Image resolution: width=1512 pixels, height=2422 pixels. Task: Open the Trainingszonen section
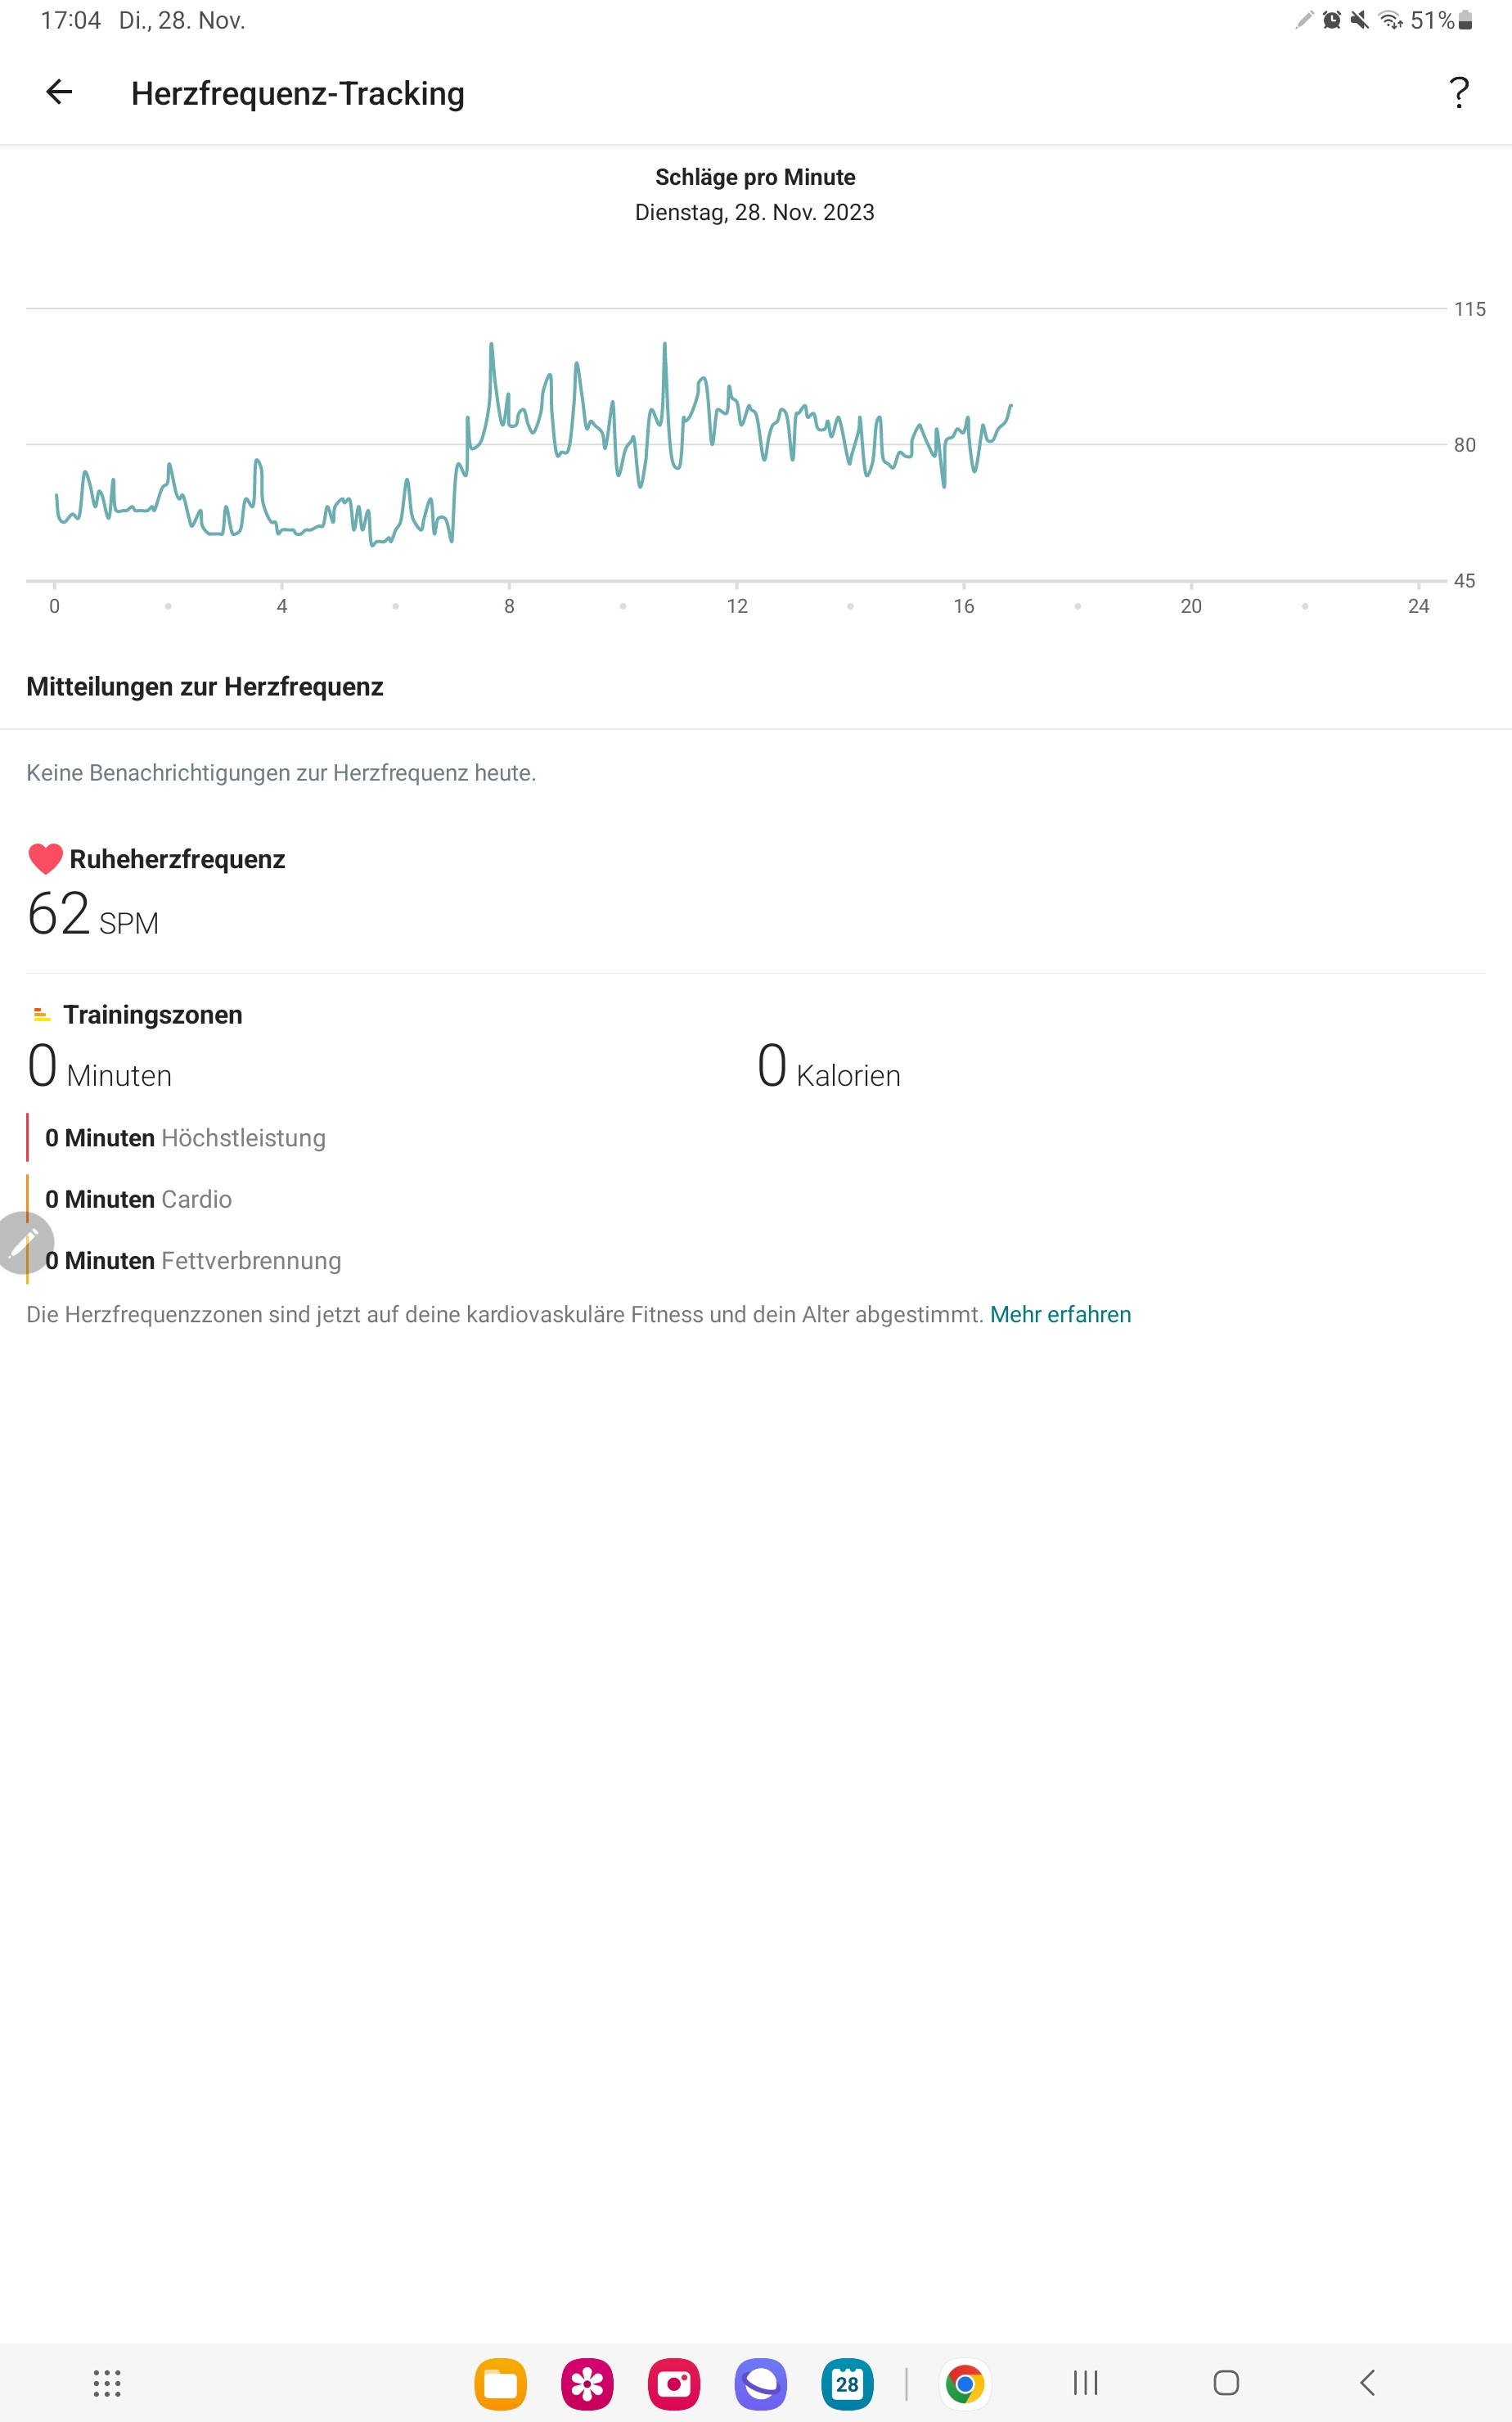point(152,1014)
